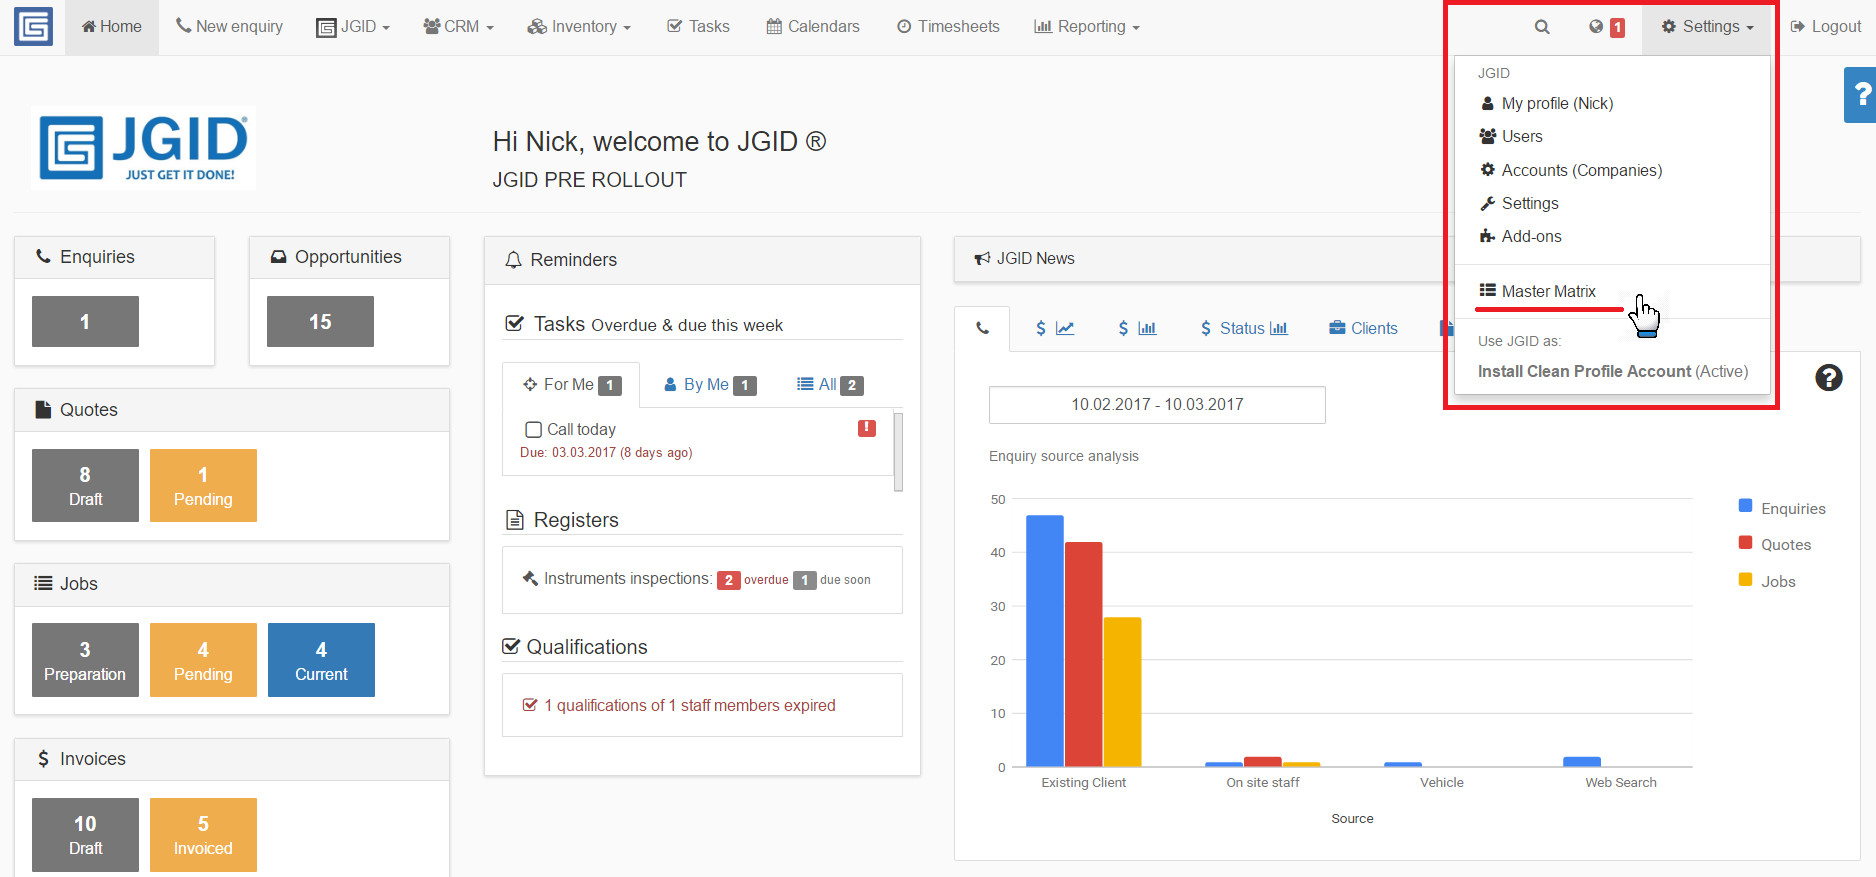The image size is (1876, 877).
Task: Click the Registers document icon
Action: tap(515, 520)
